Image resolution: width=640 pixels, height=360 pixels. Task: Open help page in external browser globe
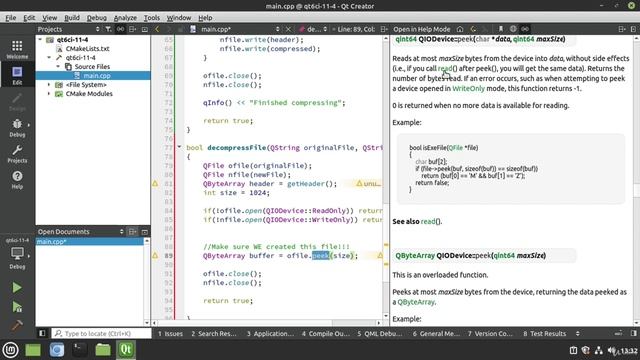pyautogui.click(x=513, y=29)
